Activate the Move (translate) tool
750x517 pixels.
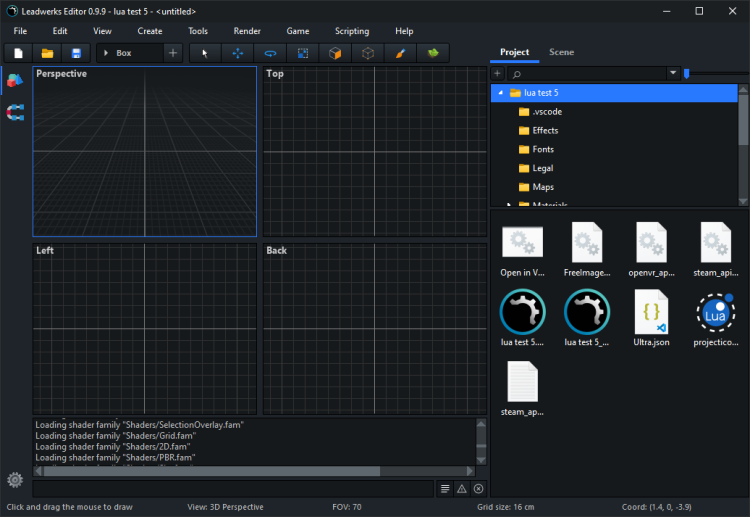tap(238, 53)
